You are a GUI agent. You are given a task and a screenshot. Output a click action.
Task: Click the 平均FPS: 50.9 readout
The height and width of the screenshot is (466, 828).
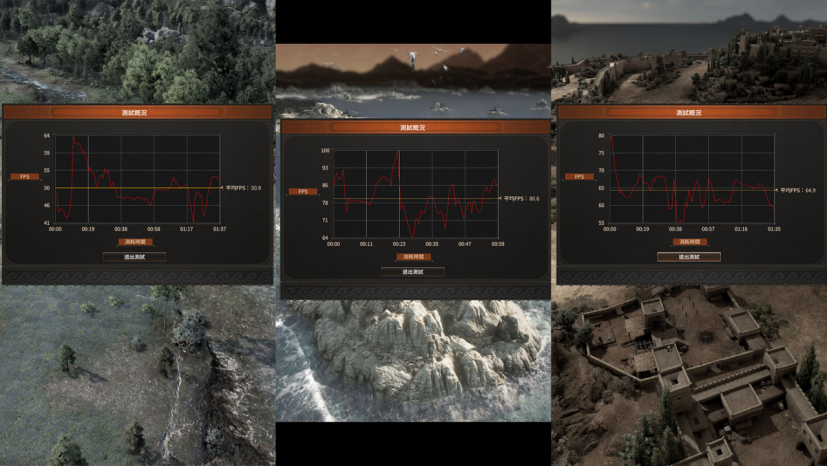pyautogui.click(x=243, y=188)
